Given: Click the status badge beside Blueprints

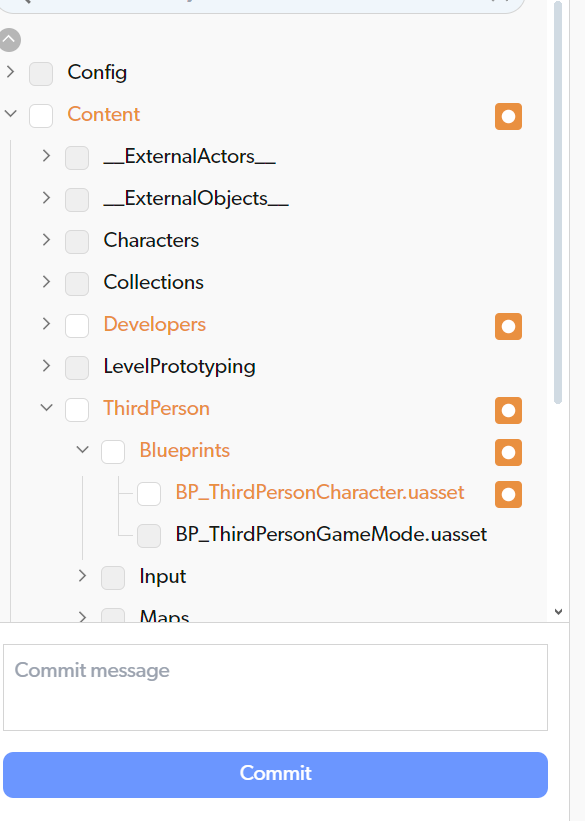Looking at the screenshot, I should 508,452.
